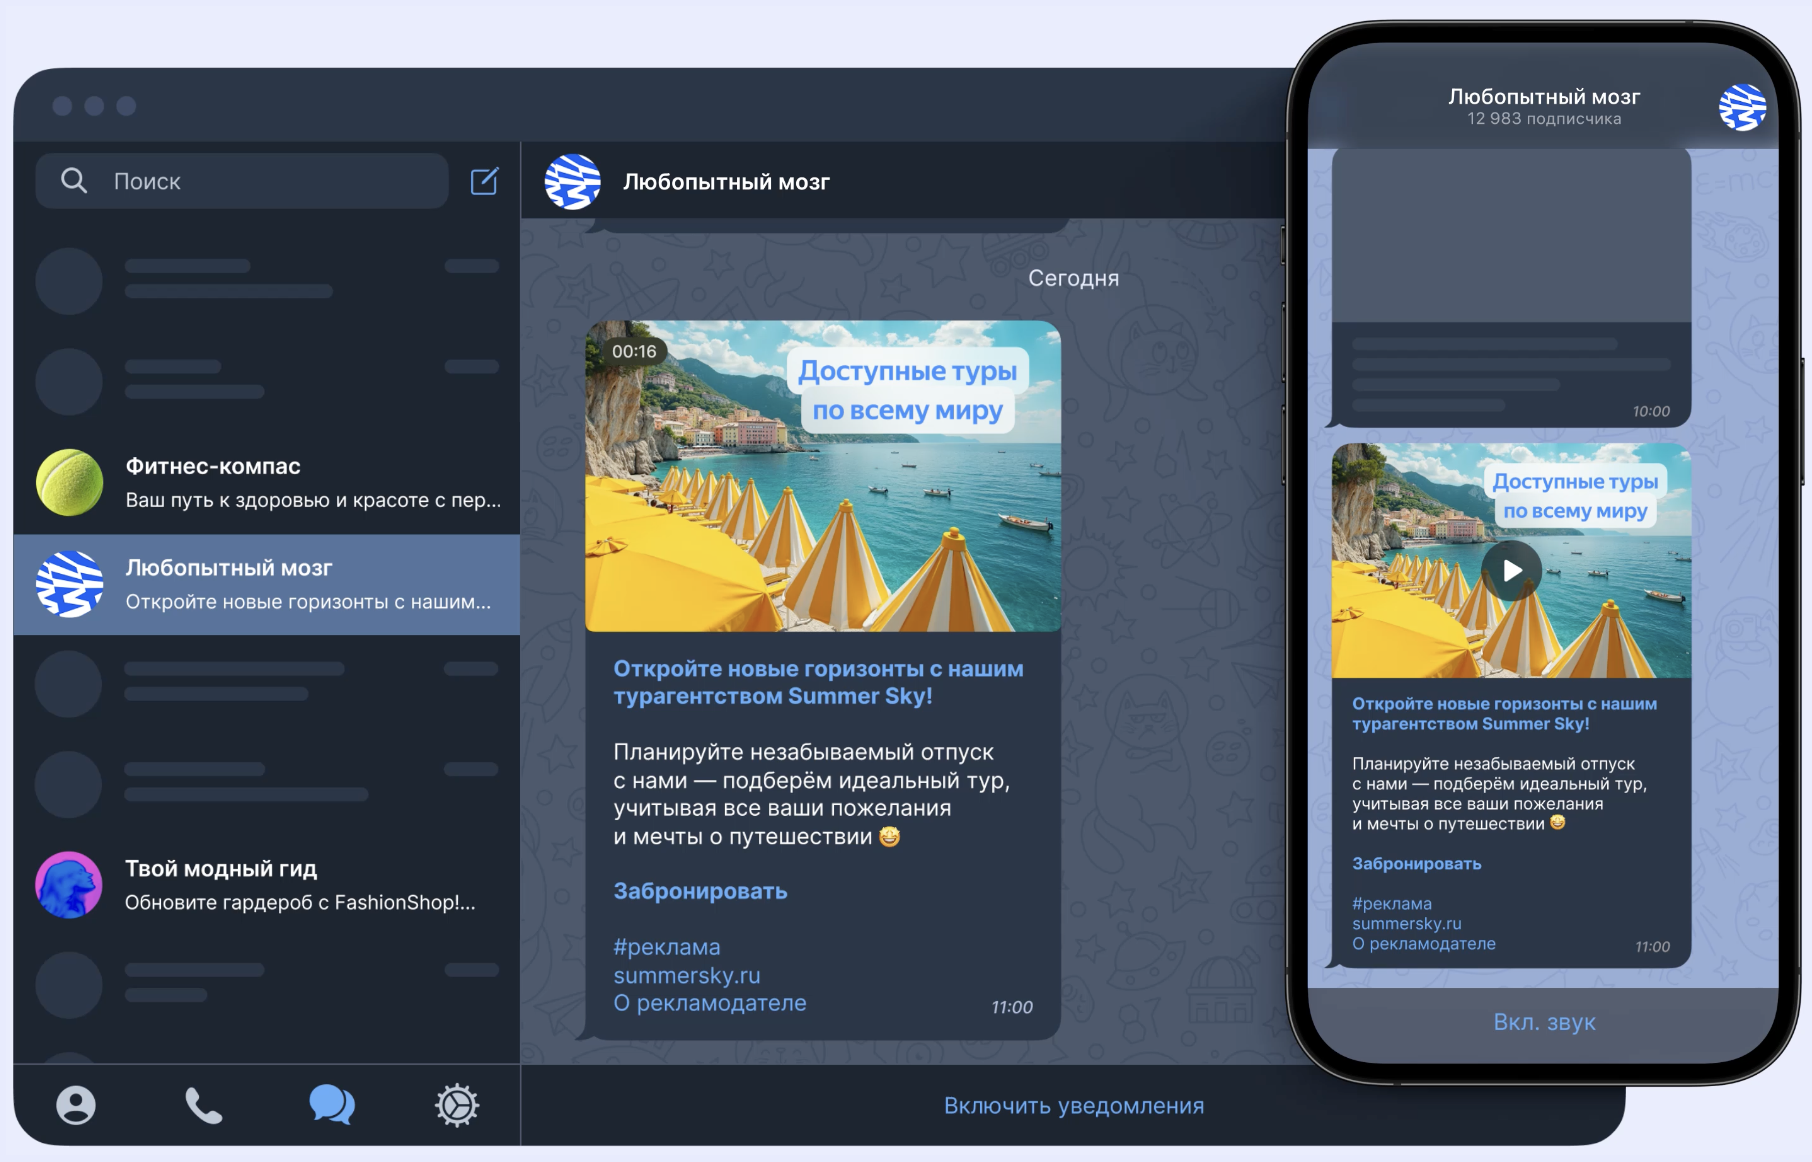Open the Contacts tab in bottom bar
1812x1162 pixels.
pyautogui.click(x=76, y=1105)
